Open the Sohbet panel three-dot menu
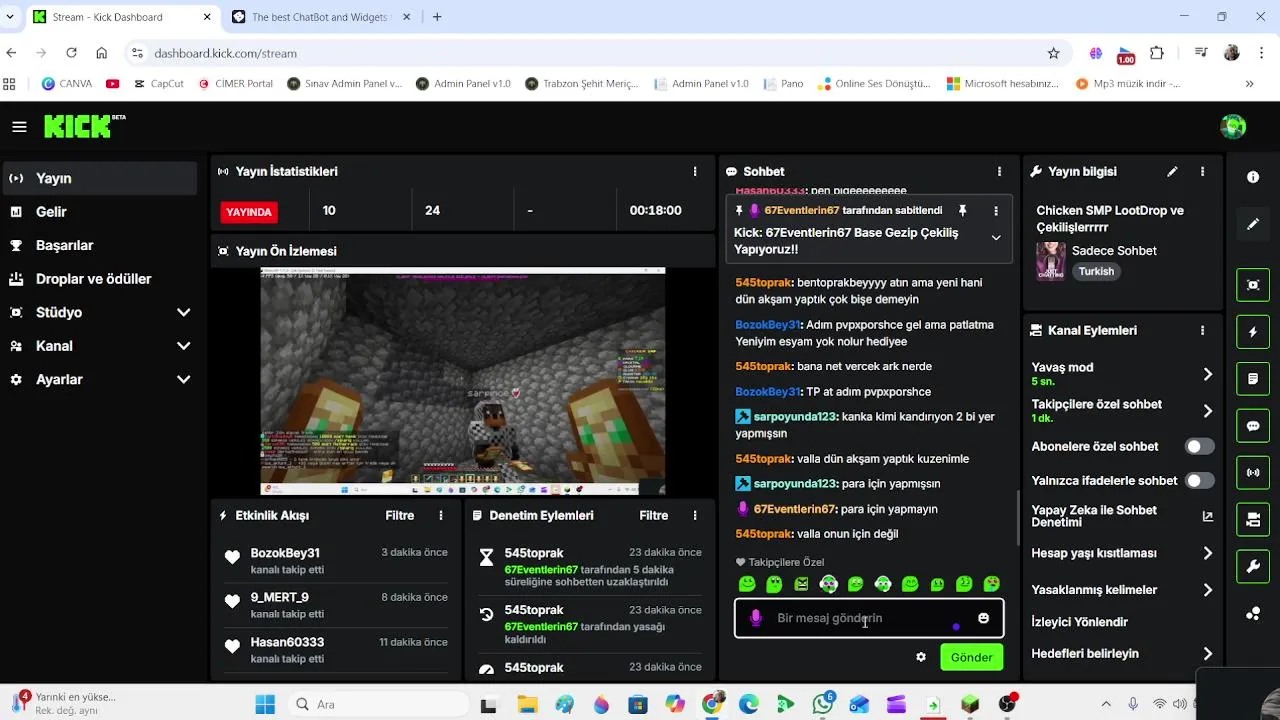 click(x=999, y=172)
